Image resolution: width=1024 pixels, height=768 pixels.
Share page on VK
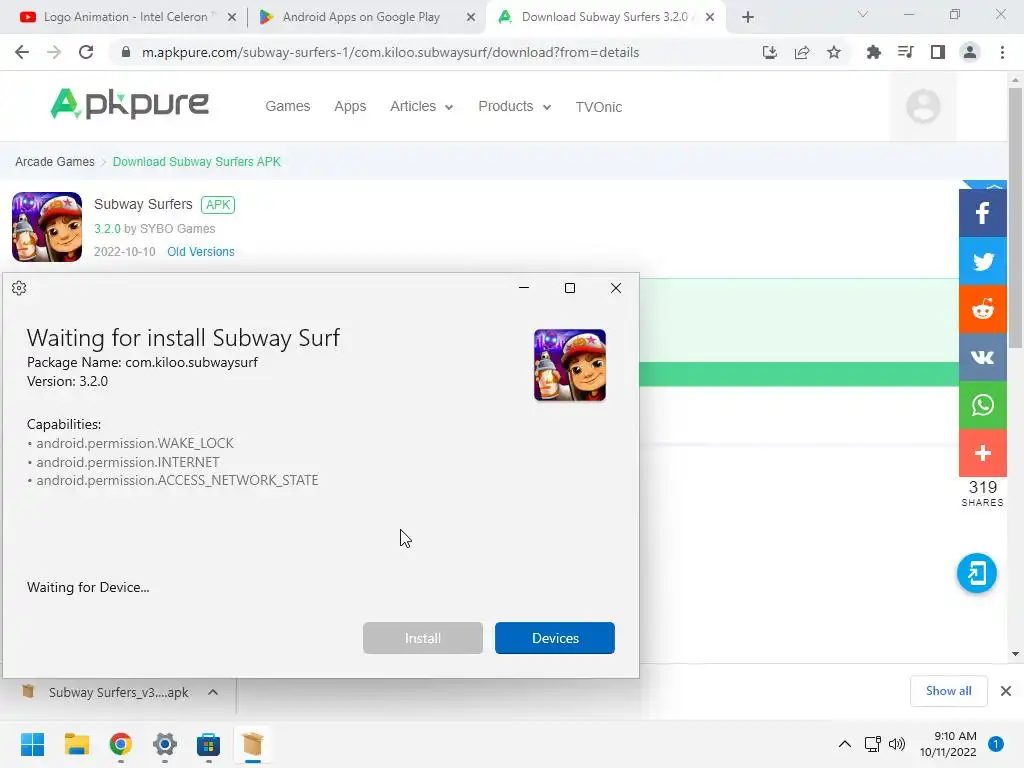[x=982, y=357]
